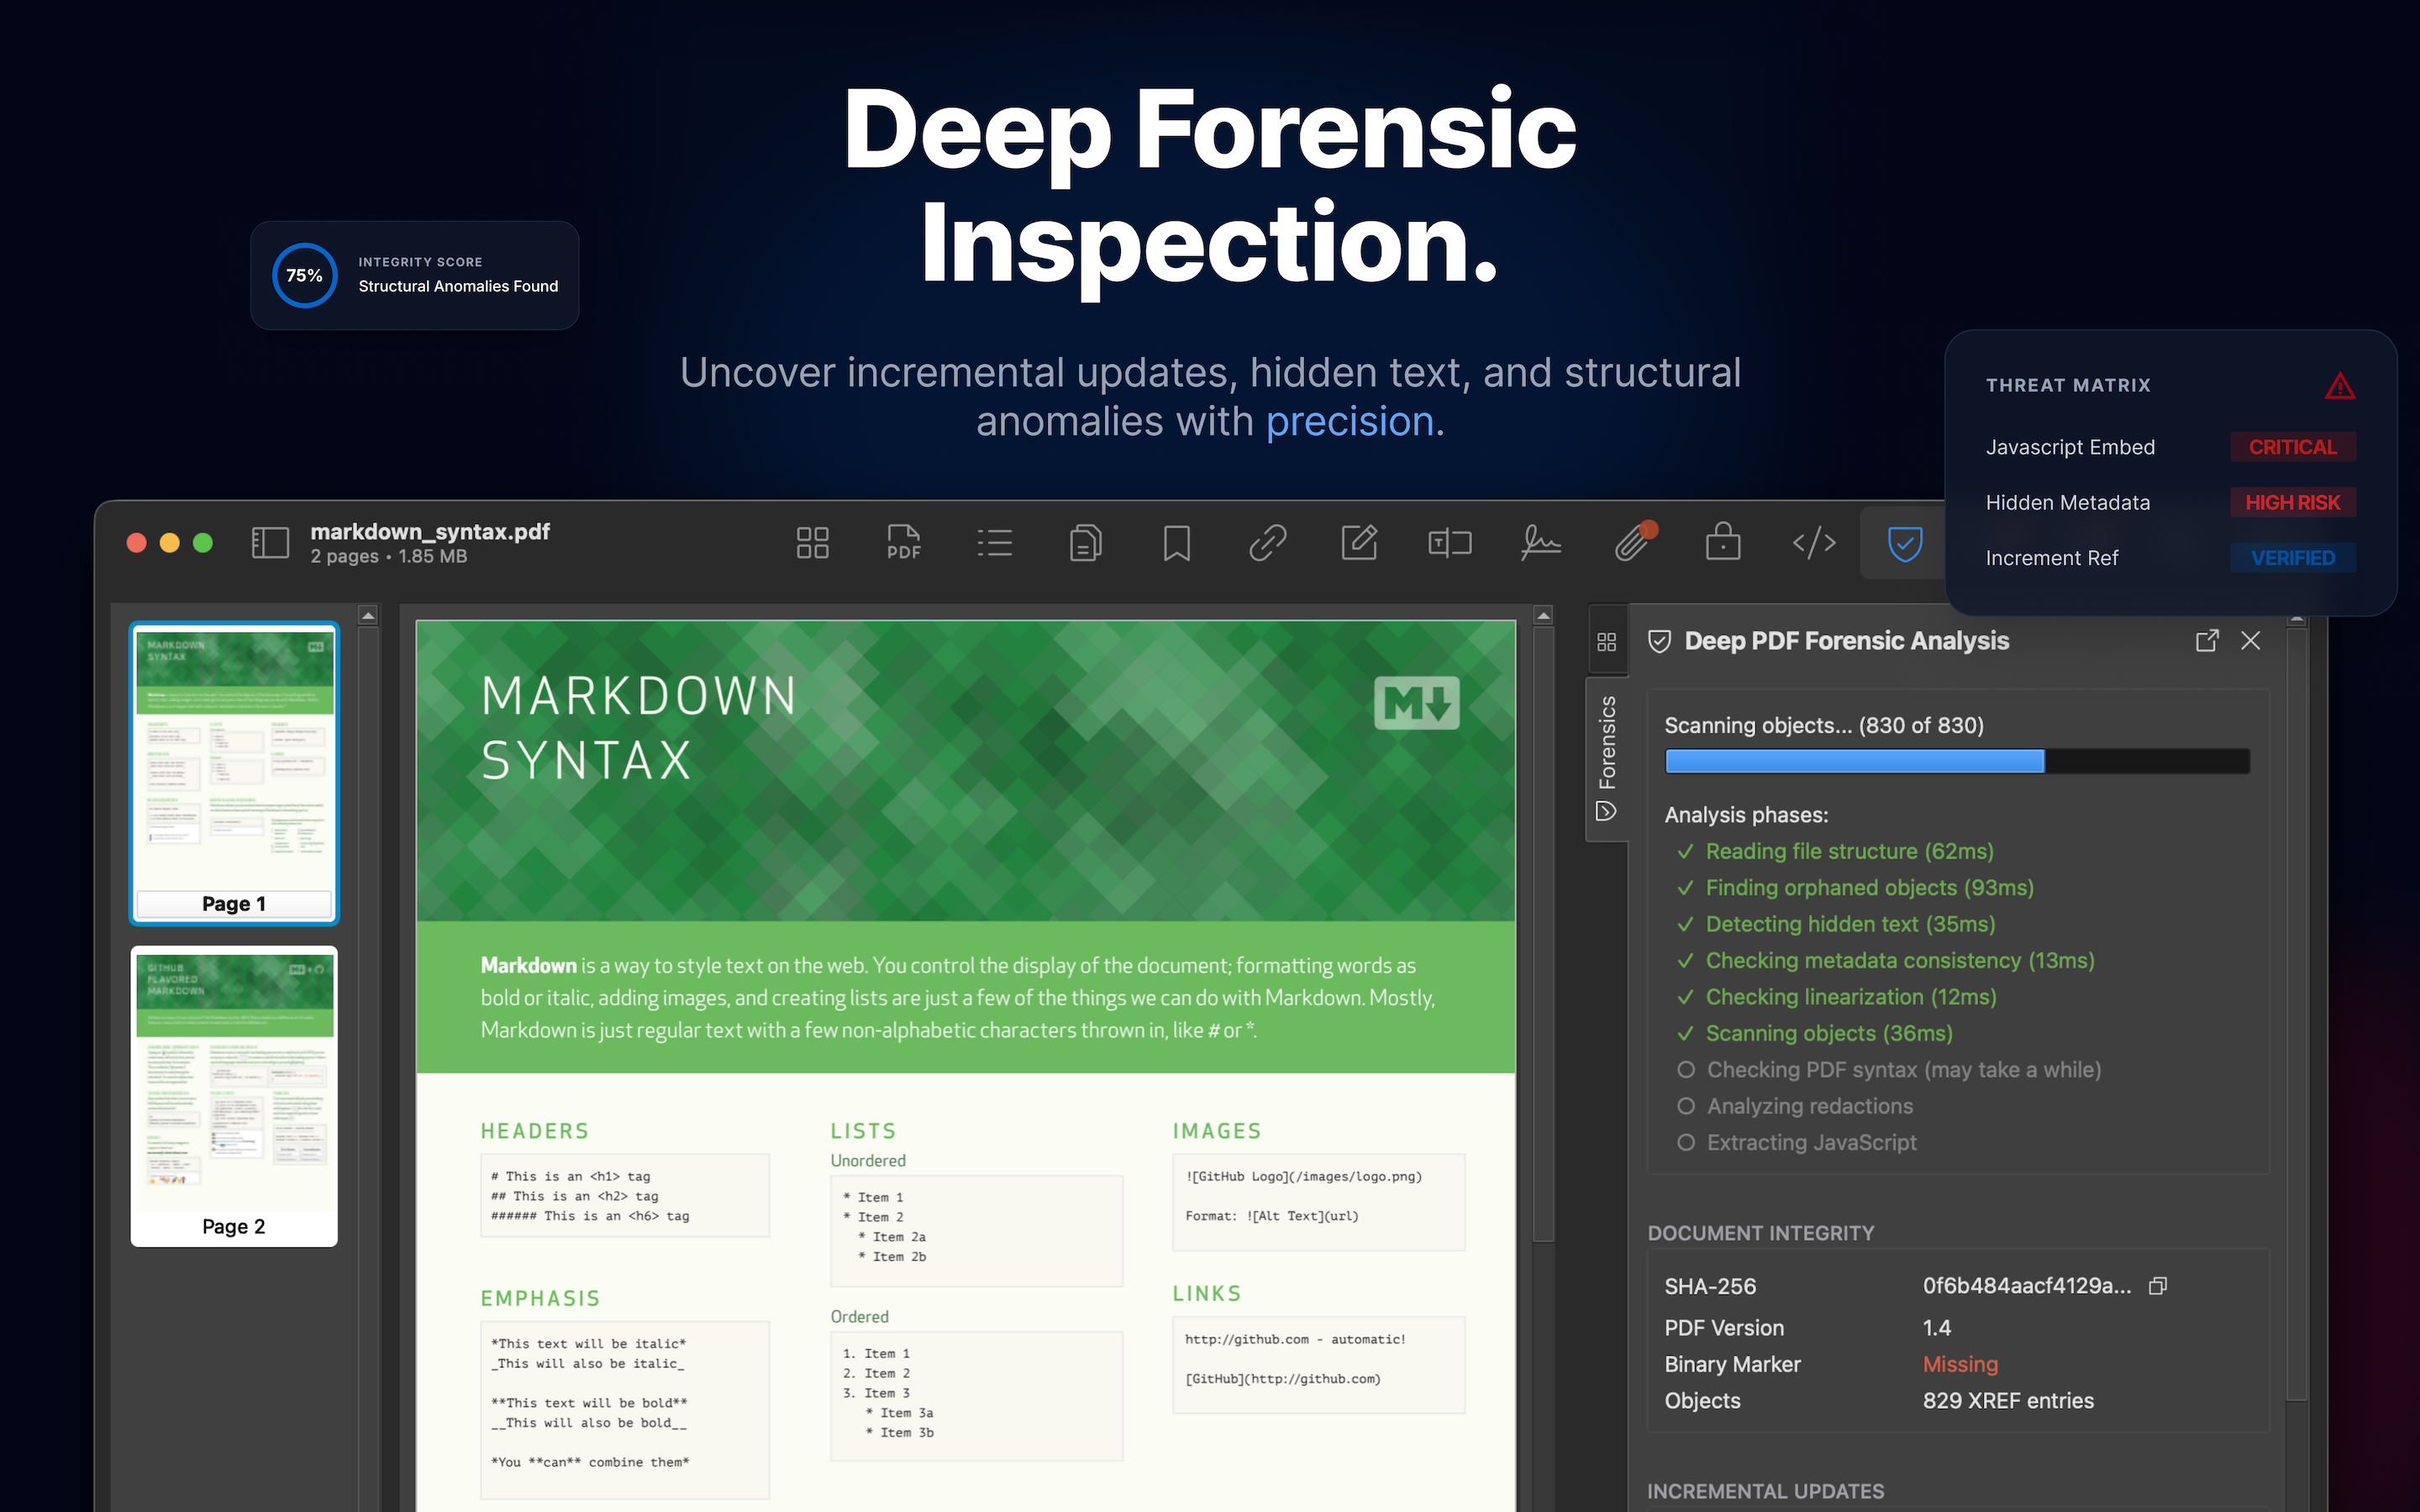Select the annotate edit pencil icon

point(1359,543)
